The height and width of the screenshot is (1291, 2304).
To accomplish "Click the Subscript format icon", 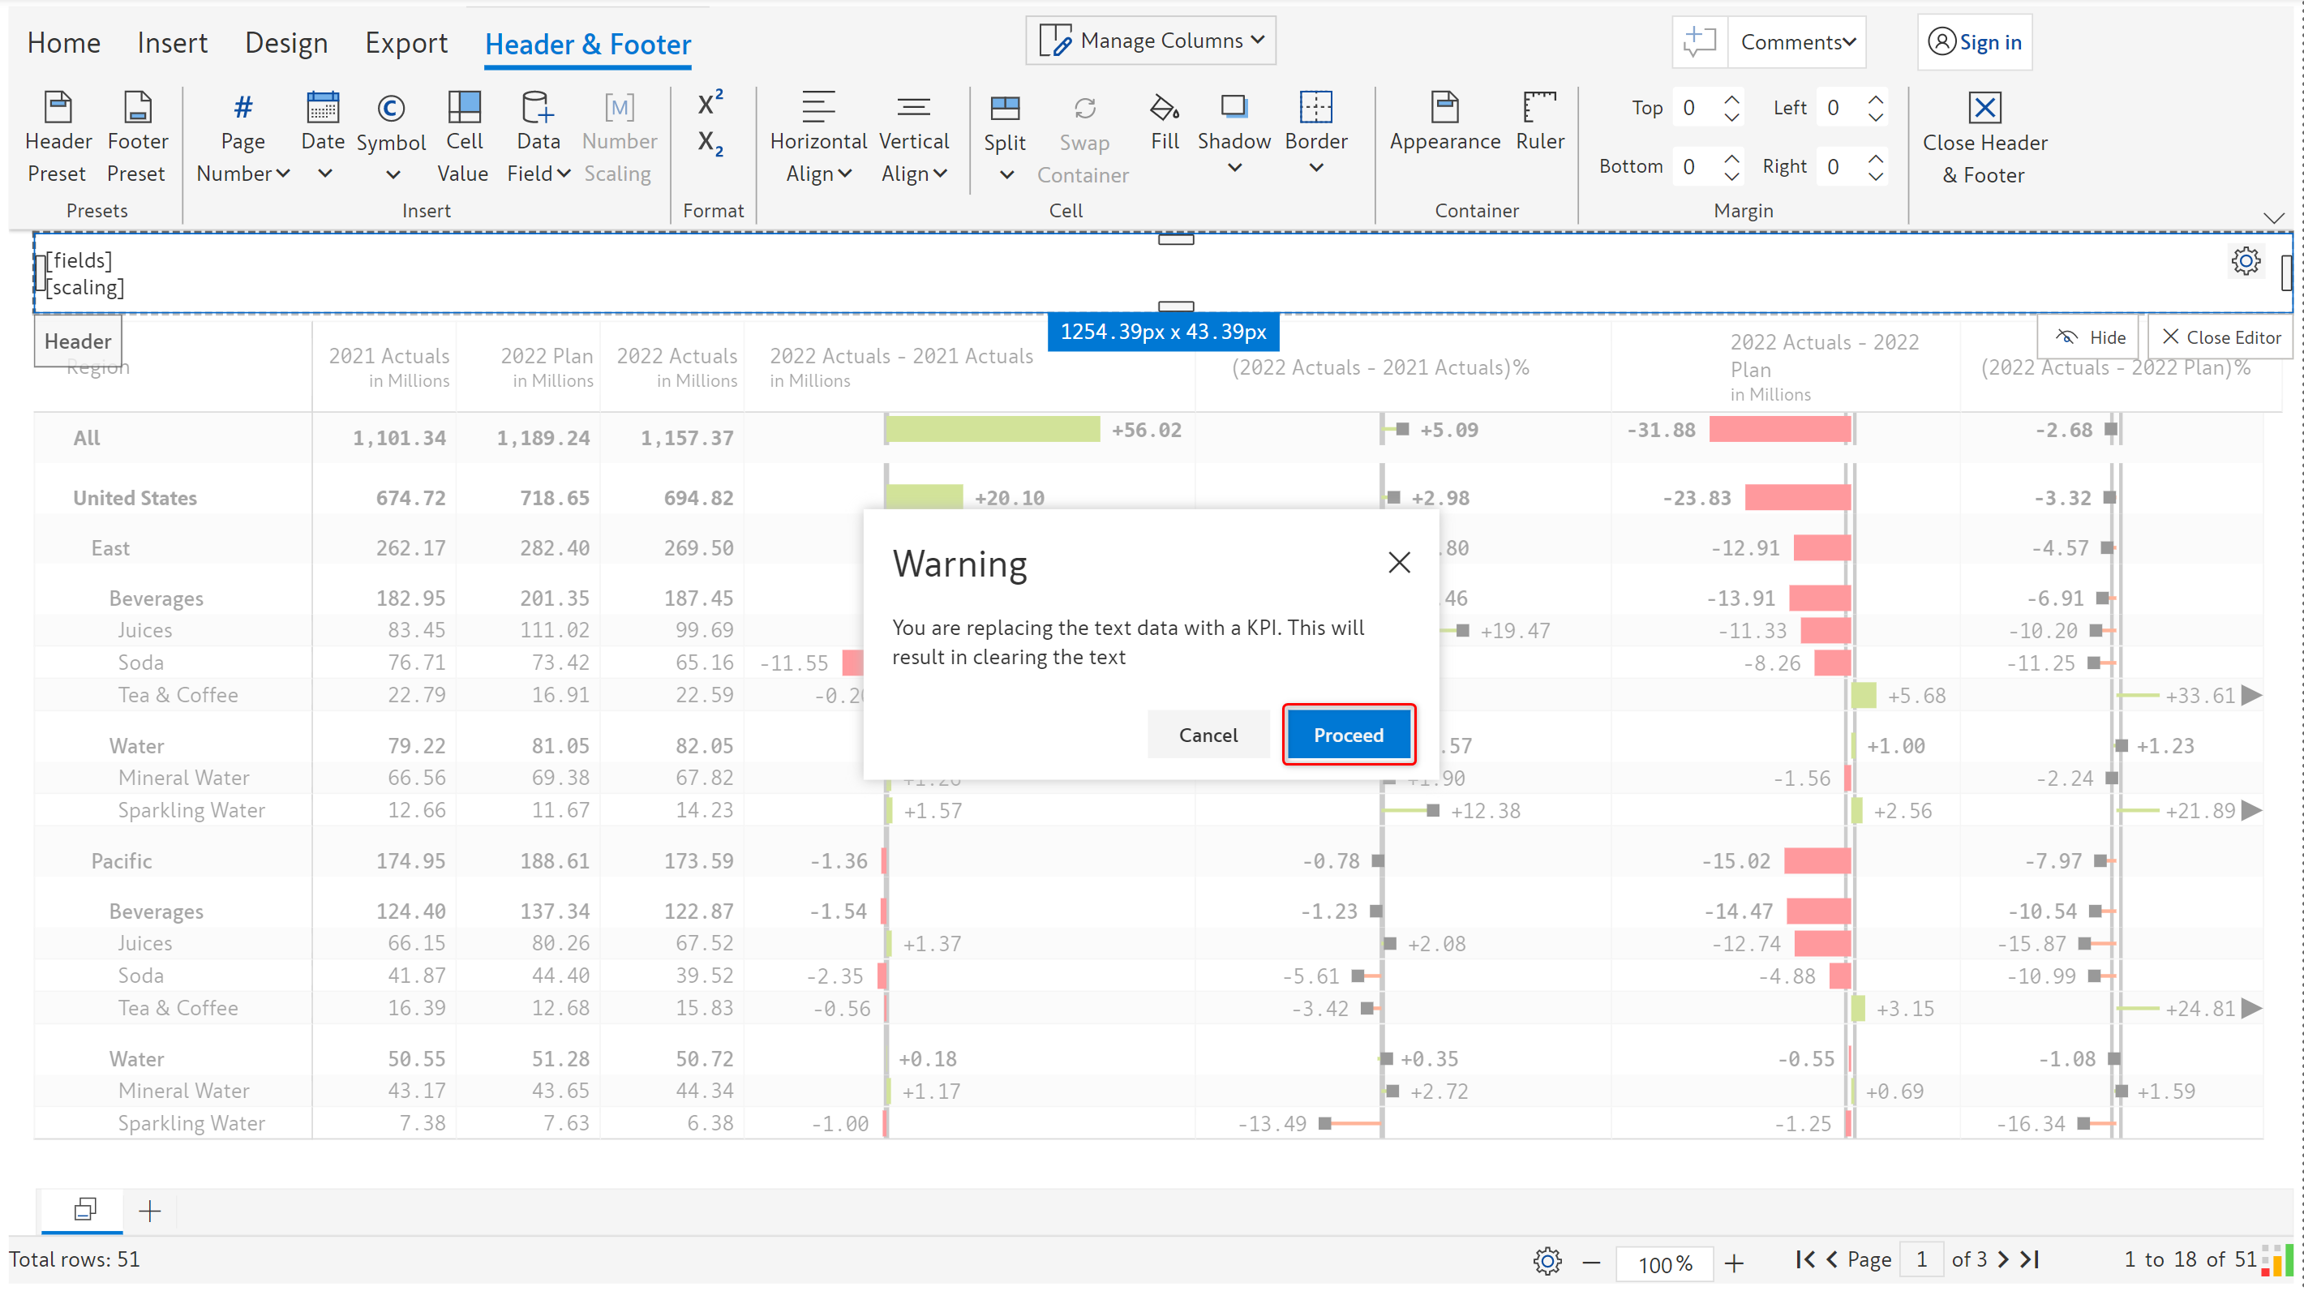I will coord(710,144).
